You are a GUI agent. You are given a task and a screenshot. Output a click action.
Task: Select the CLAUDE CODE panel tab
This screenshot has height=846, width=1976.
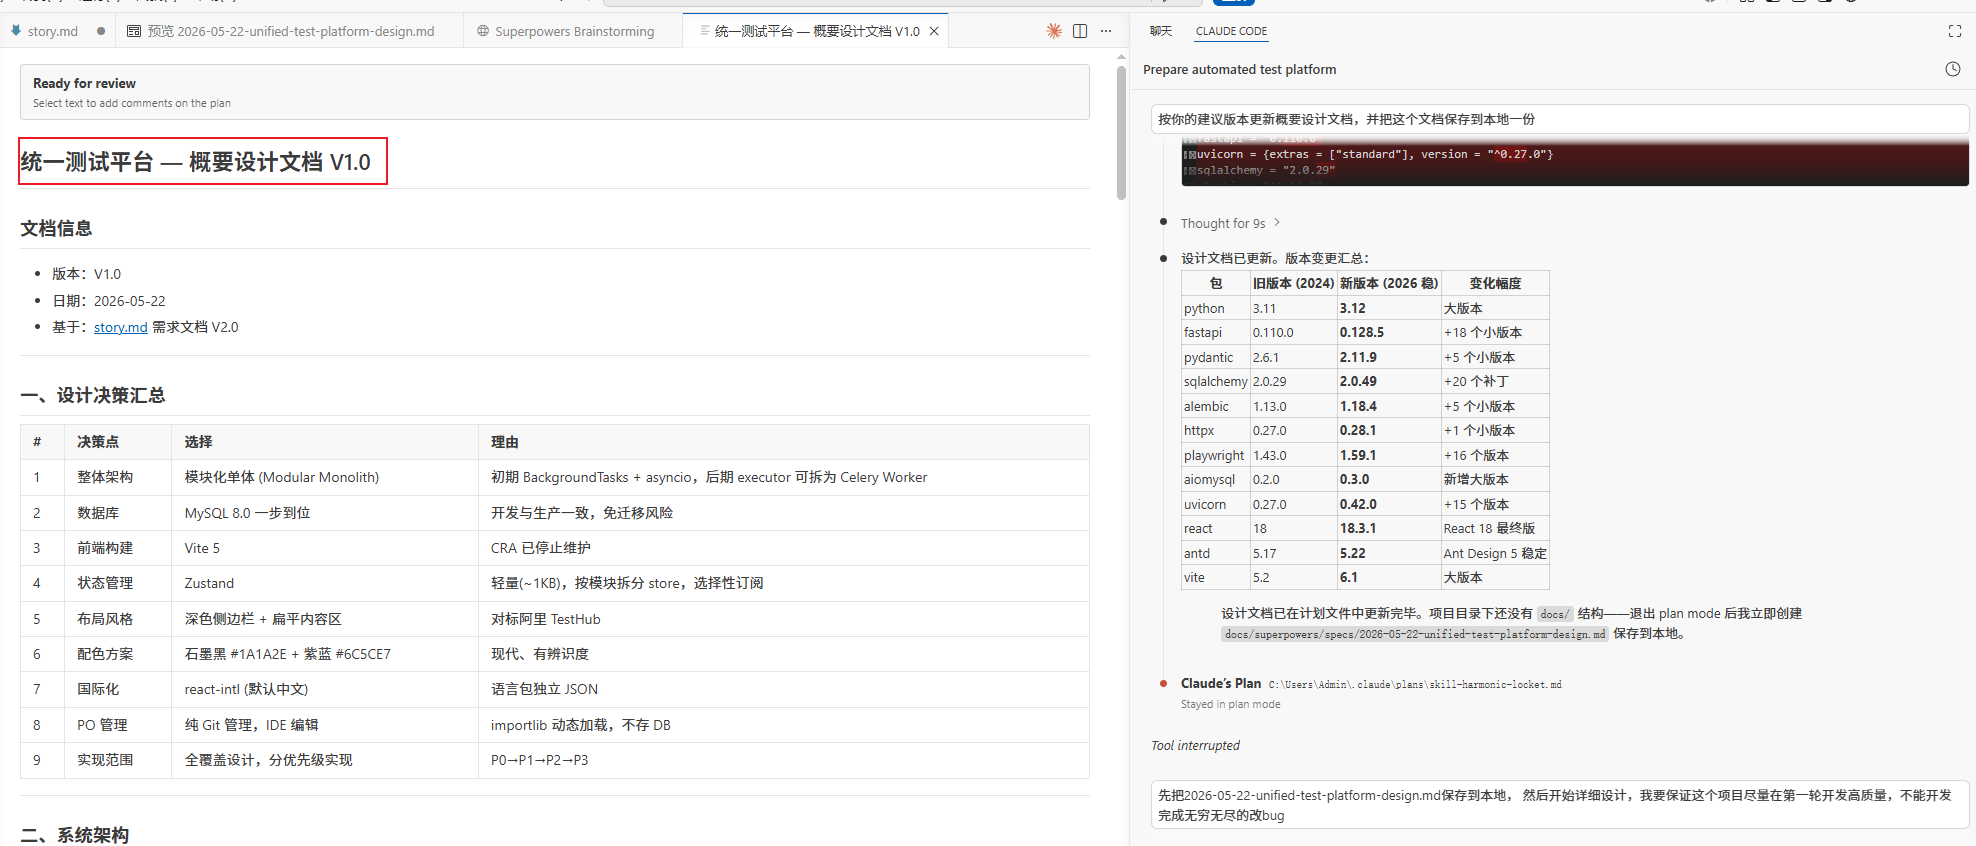pos(1231,31)
